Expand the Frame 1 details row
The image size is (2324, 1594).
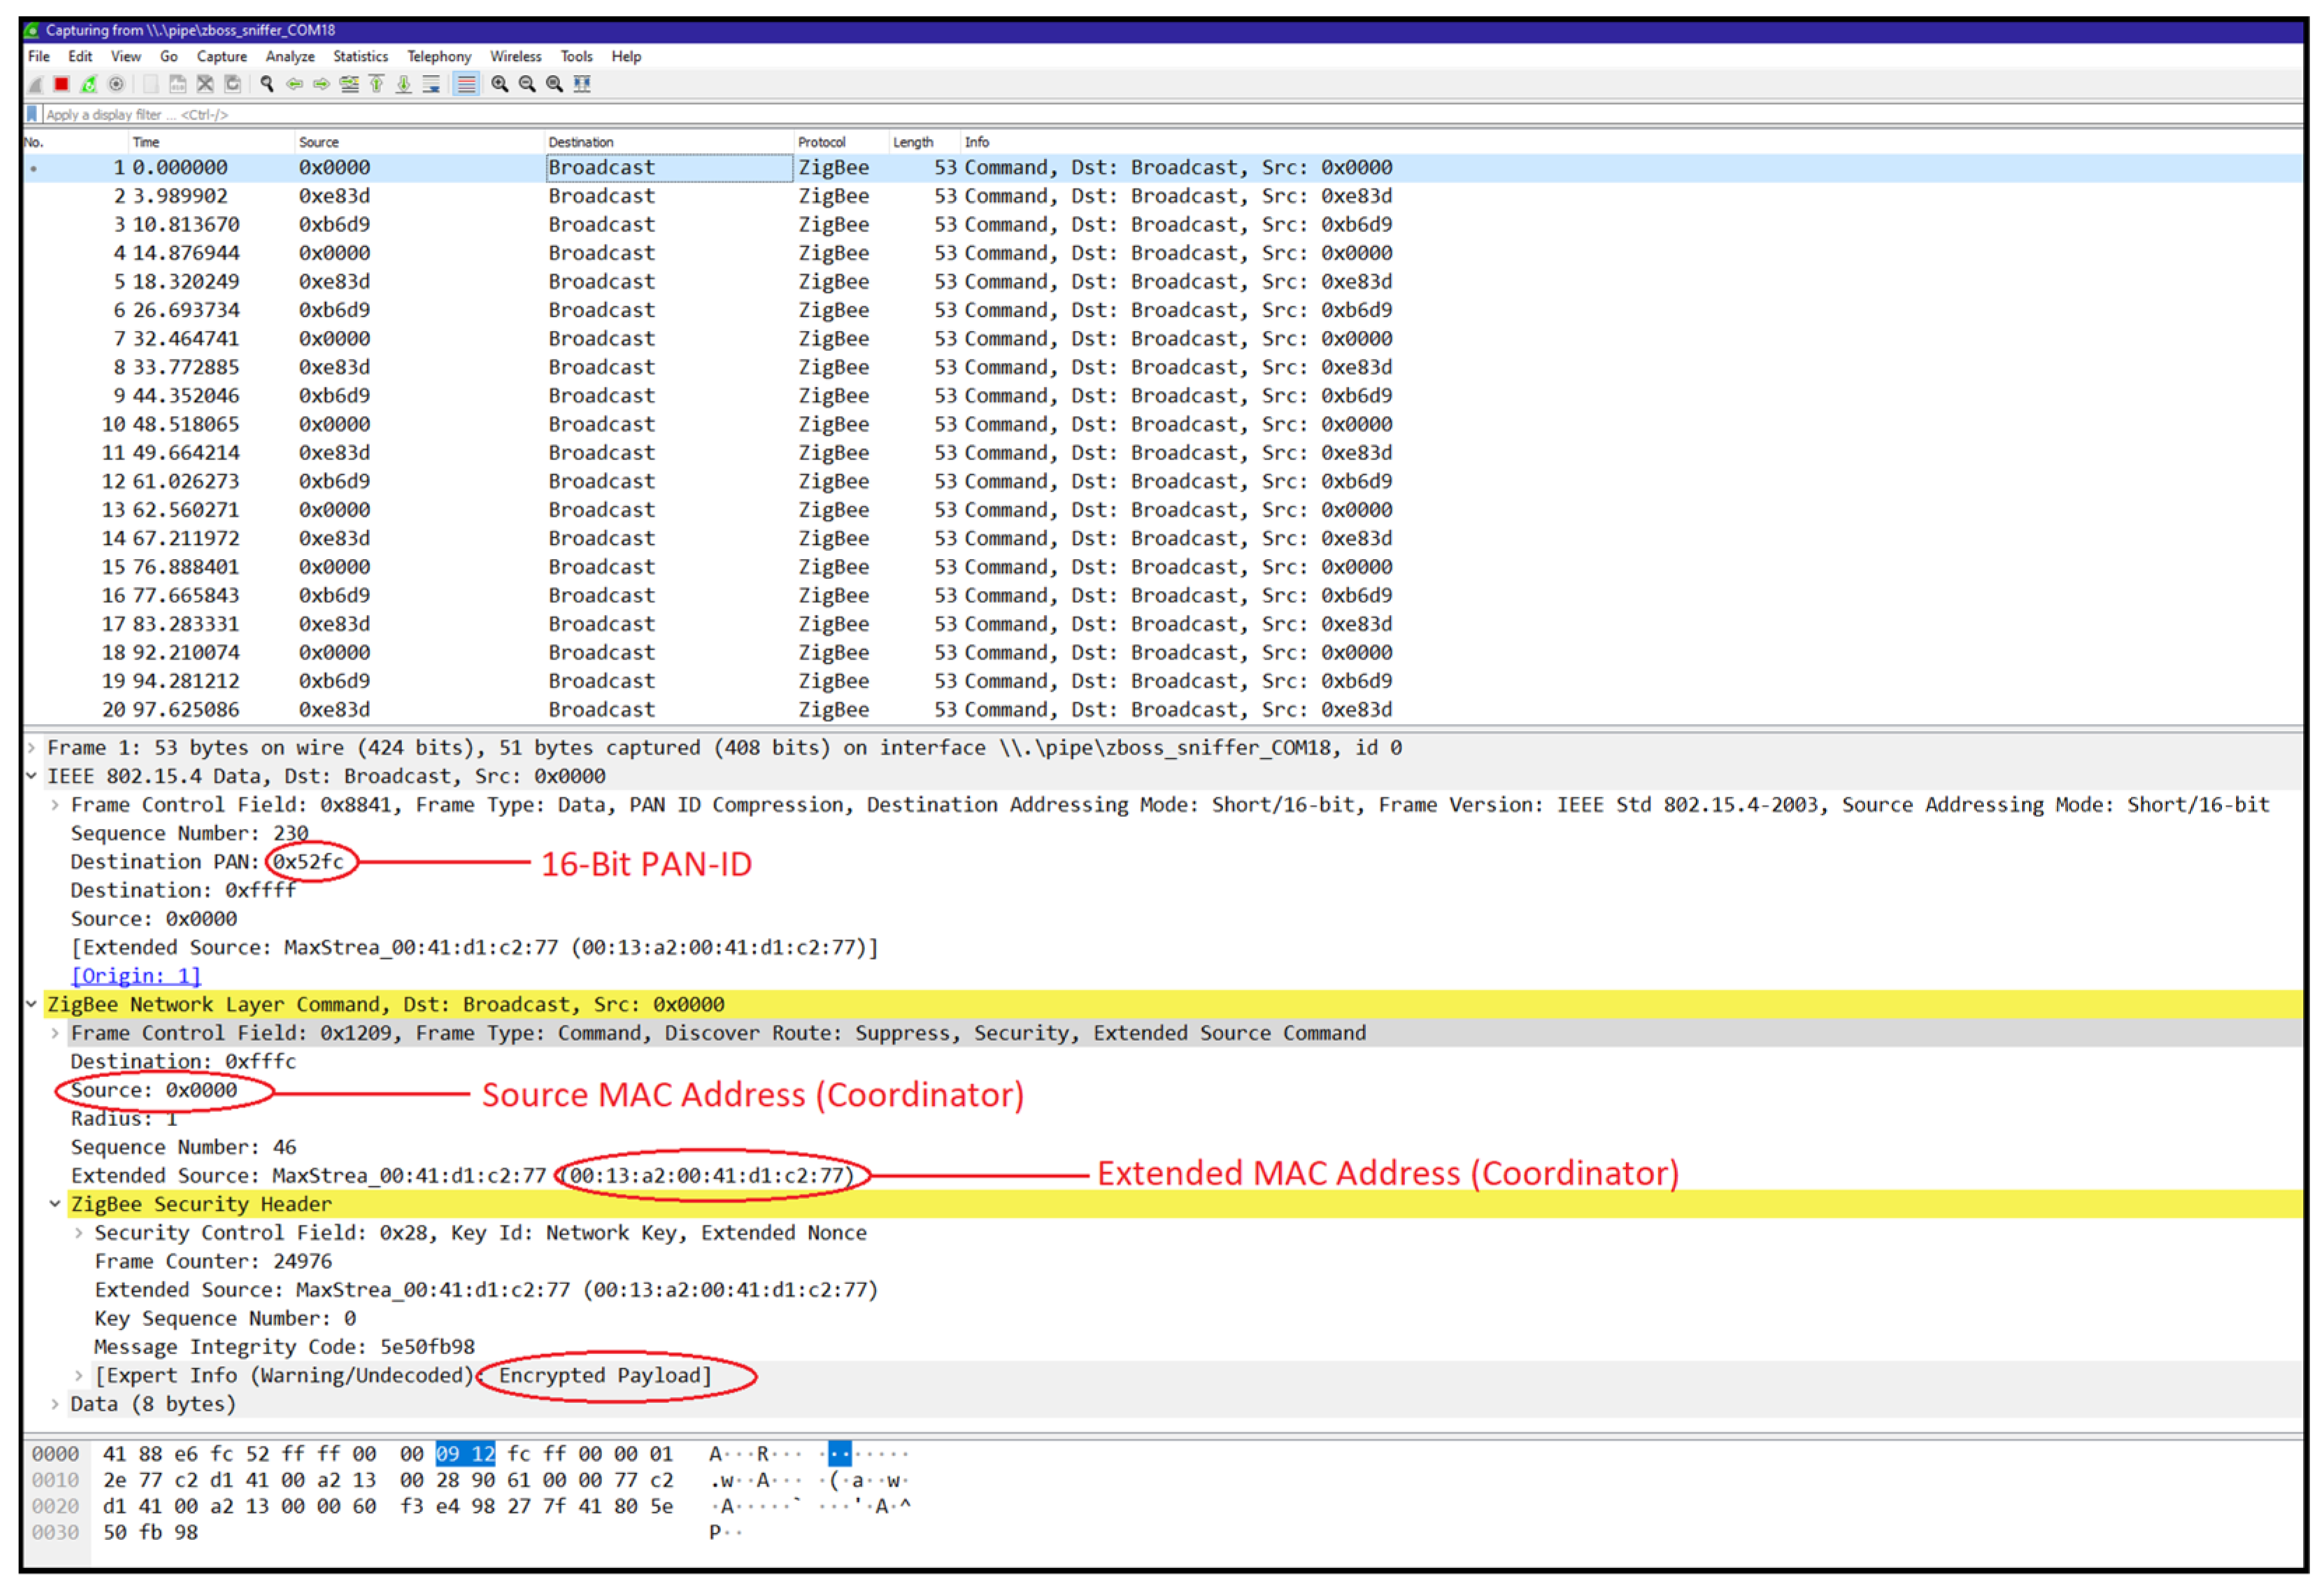pos(32,748)
